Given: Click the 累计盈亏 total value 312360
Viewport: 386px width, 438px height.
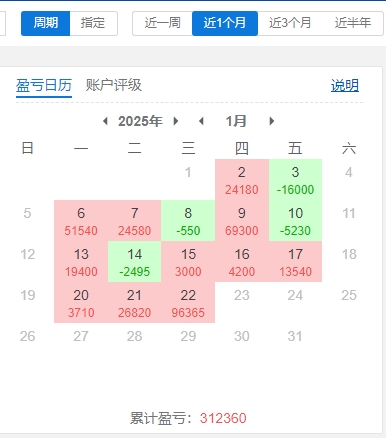Looking at the screenshot, I should (223, 418).
